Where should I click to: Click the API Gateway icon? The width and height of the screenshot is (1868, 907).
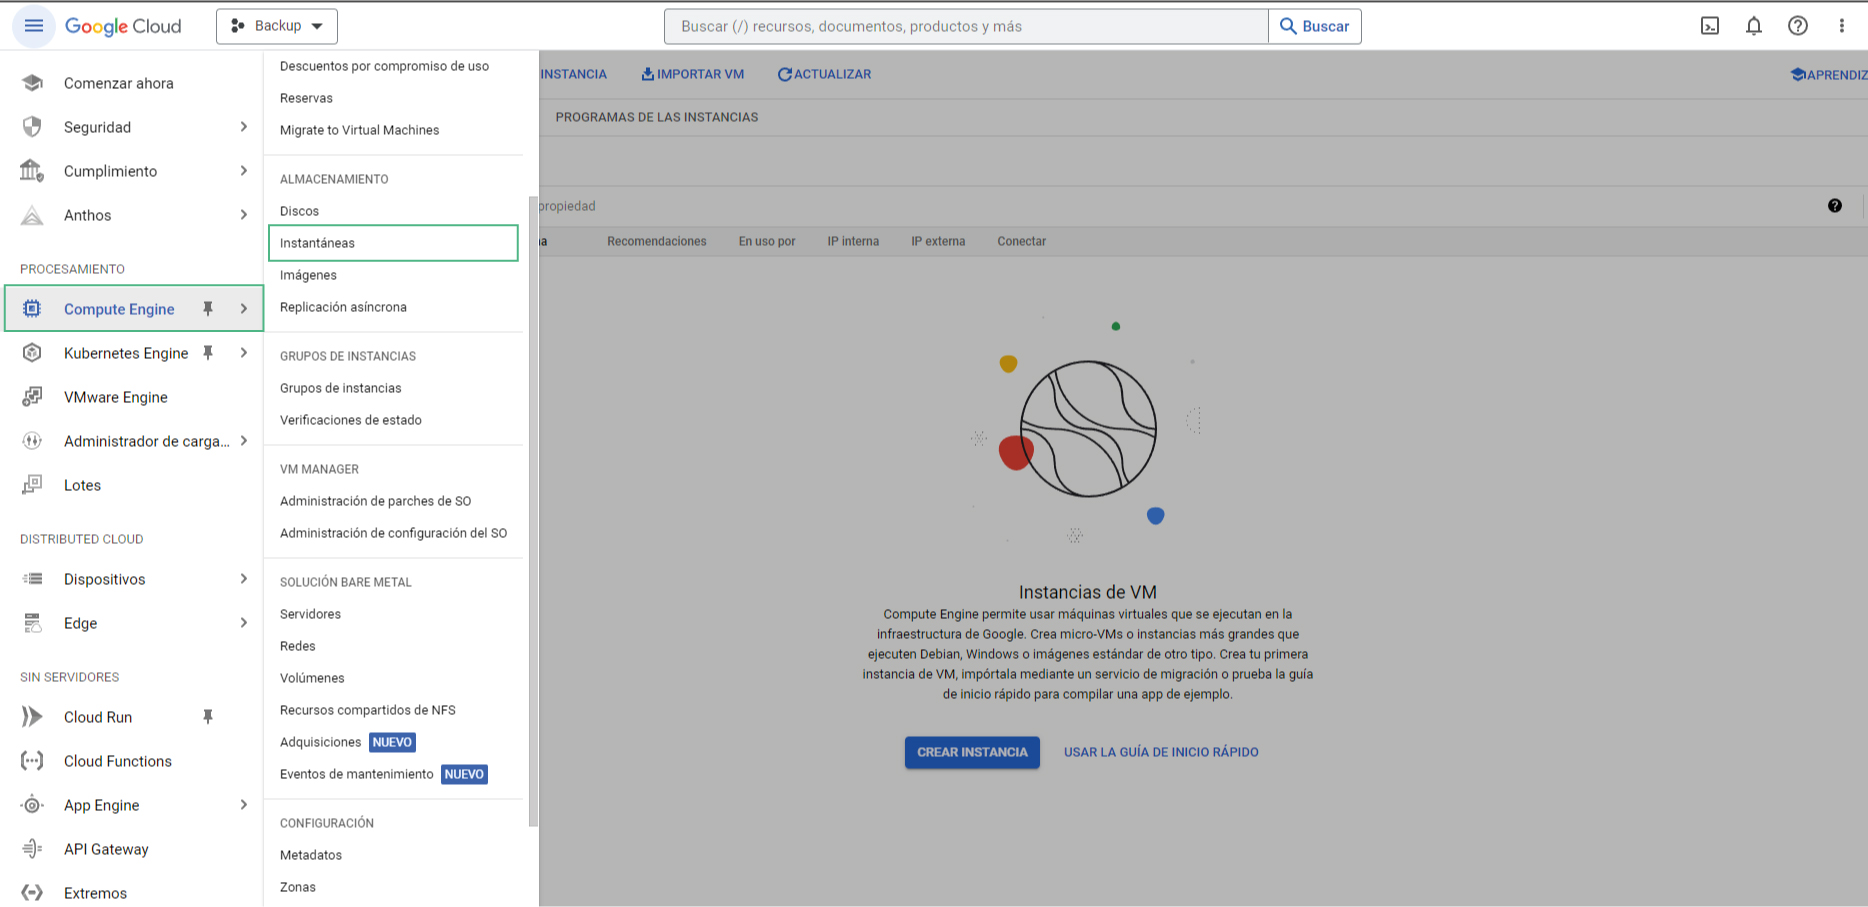(32, 849)
